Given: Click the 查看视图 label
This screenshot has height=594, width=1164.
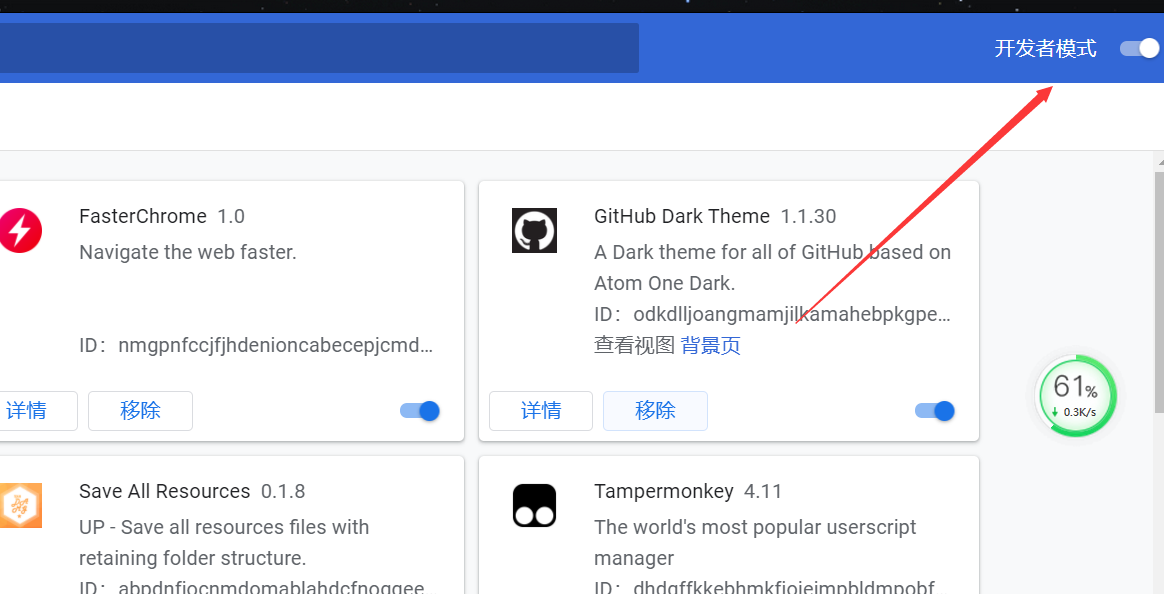Looking at the screenshot, I should (634, 345).
